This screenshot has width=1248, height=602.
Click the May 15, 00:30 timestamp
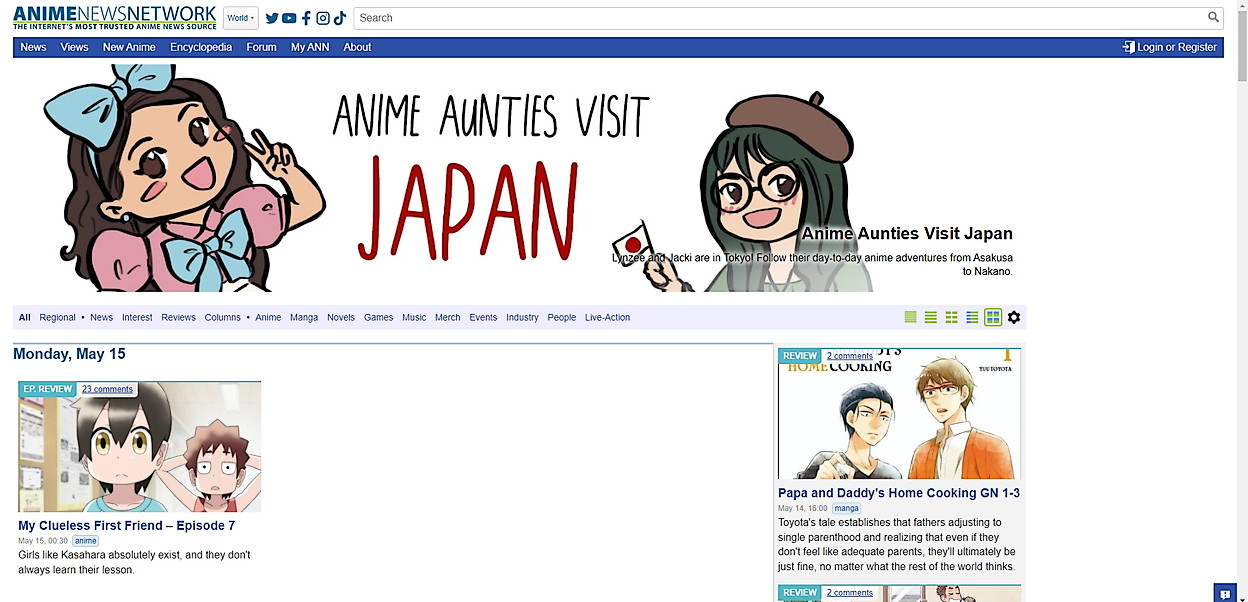(43, 541)
